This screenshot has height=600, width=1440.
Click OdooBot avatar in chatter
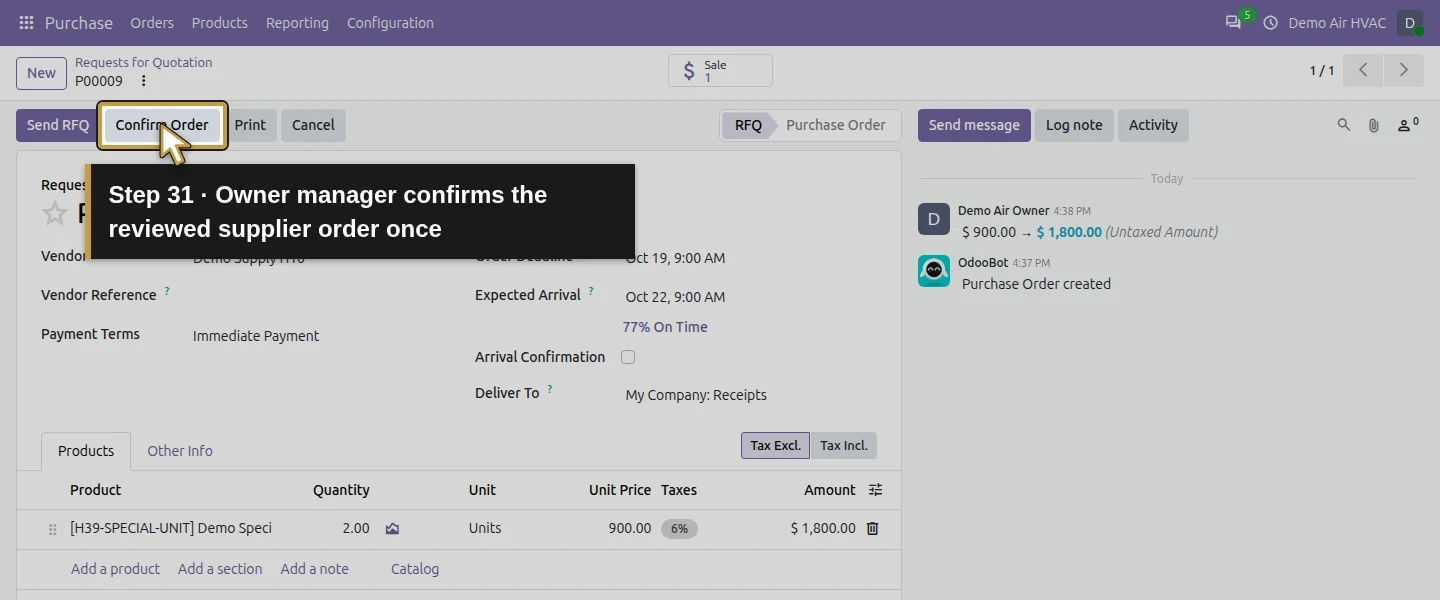(934, 271)
